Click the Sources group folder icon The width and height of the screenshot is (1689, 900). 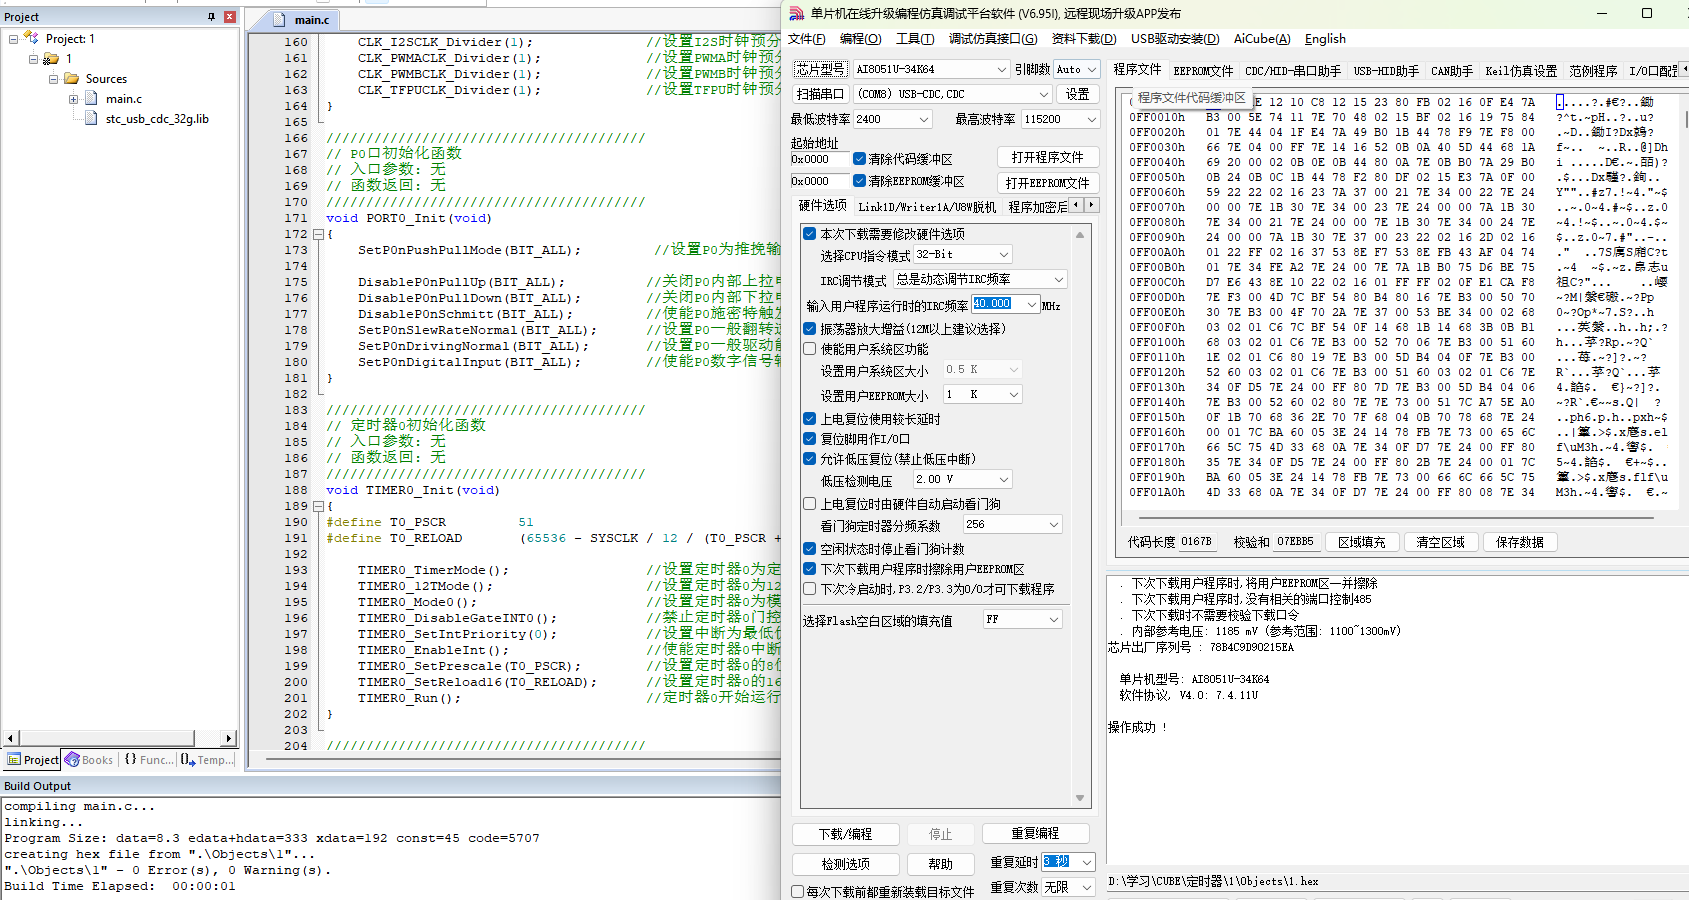click(x=71, y=78)
